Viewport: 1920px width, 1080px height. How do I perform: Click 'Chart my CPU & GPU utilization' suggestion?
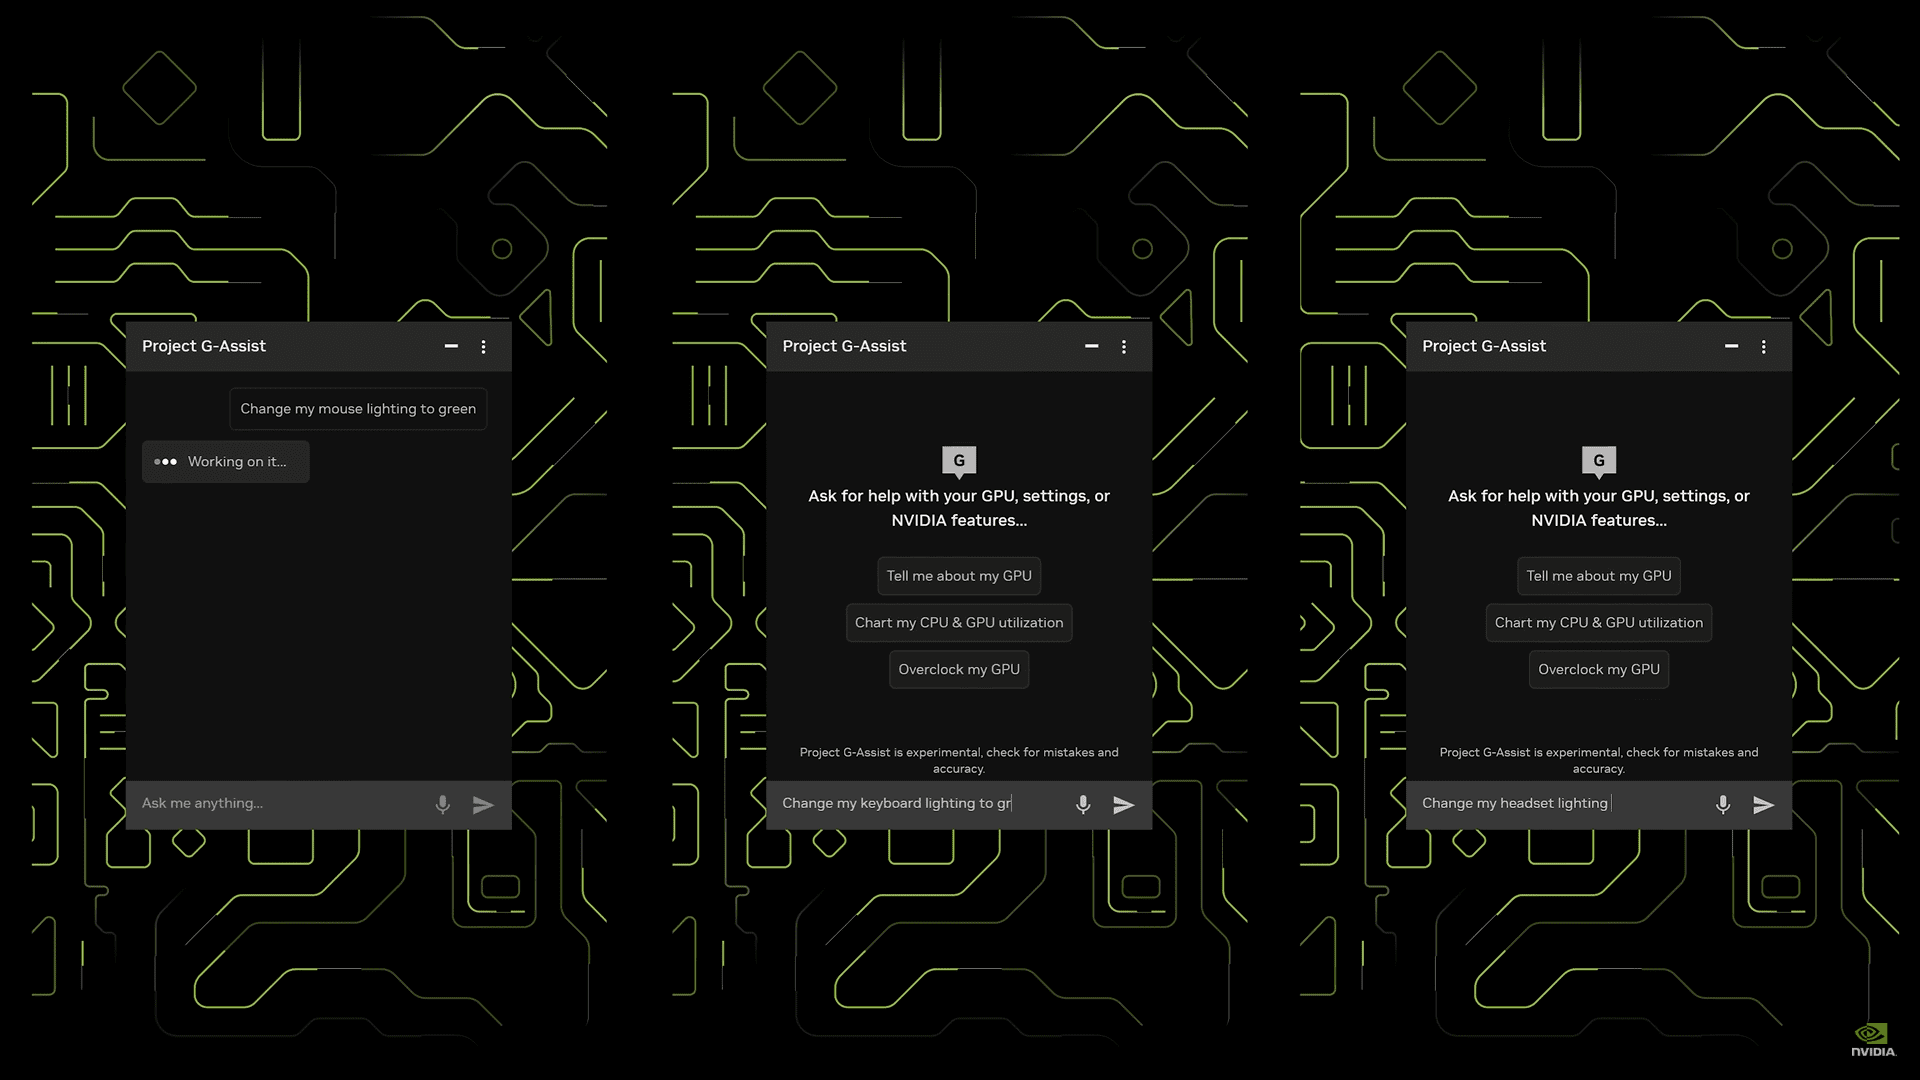pyautogui.click(x=959, y=622)
